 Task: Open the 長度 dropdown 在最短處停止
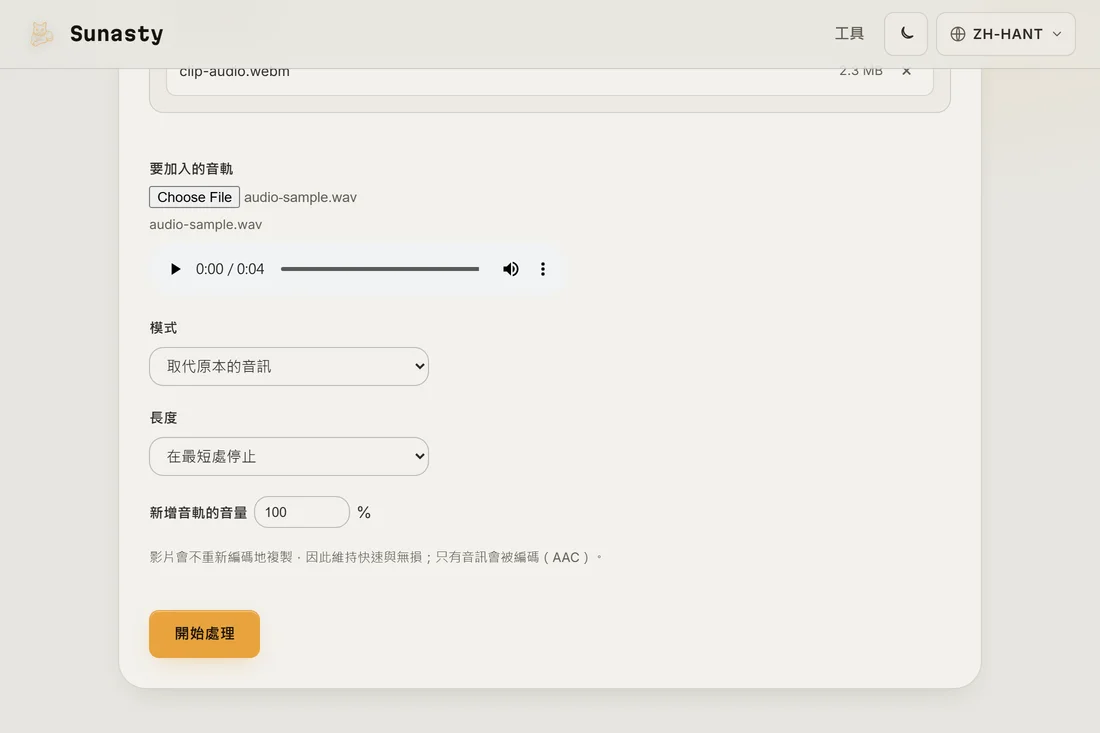[289, 457]
